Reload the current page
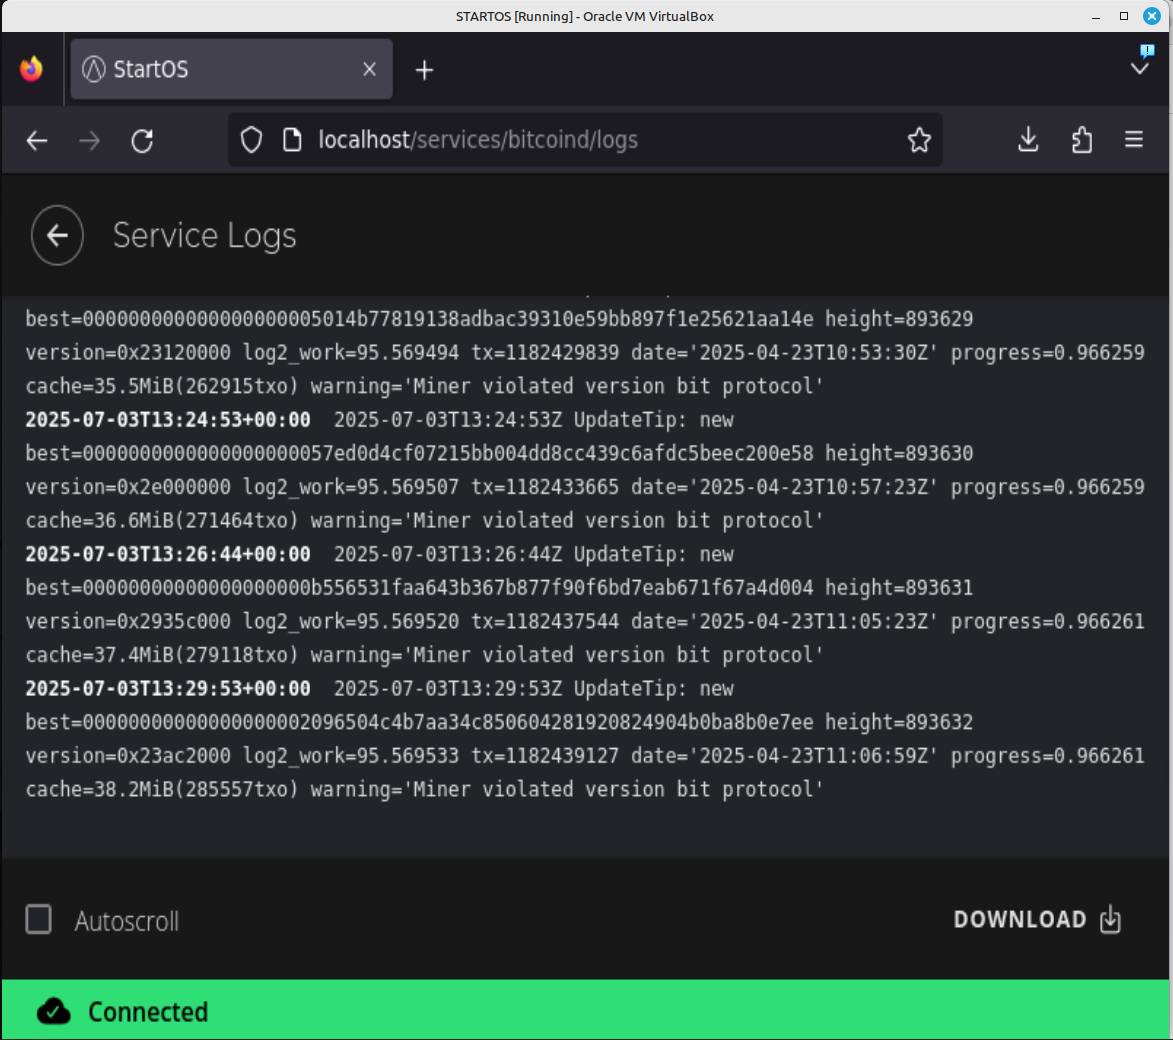 [x=142, y=140]
